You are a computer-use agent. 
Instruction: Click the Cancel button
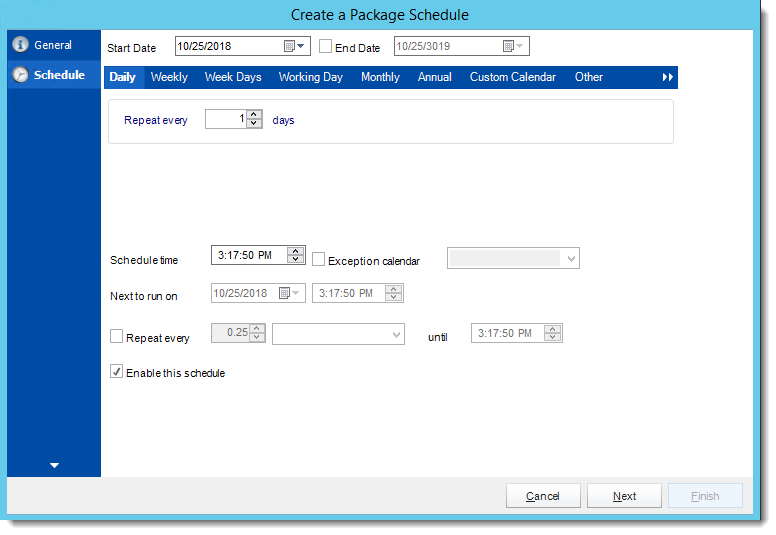[x=543, y=496]
